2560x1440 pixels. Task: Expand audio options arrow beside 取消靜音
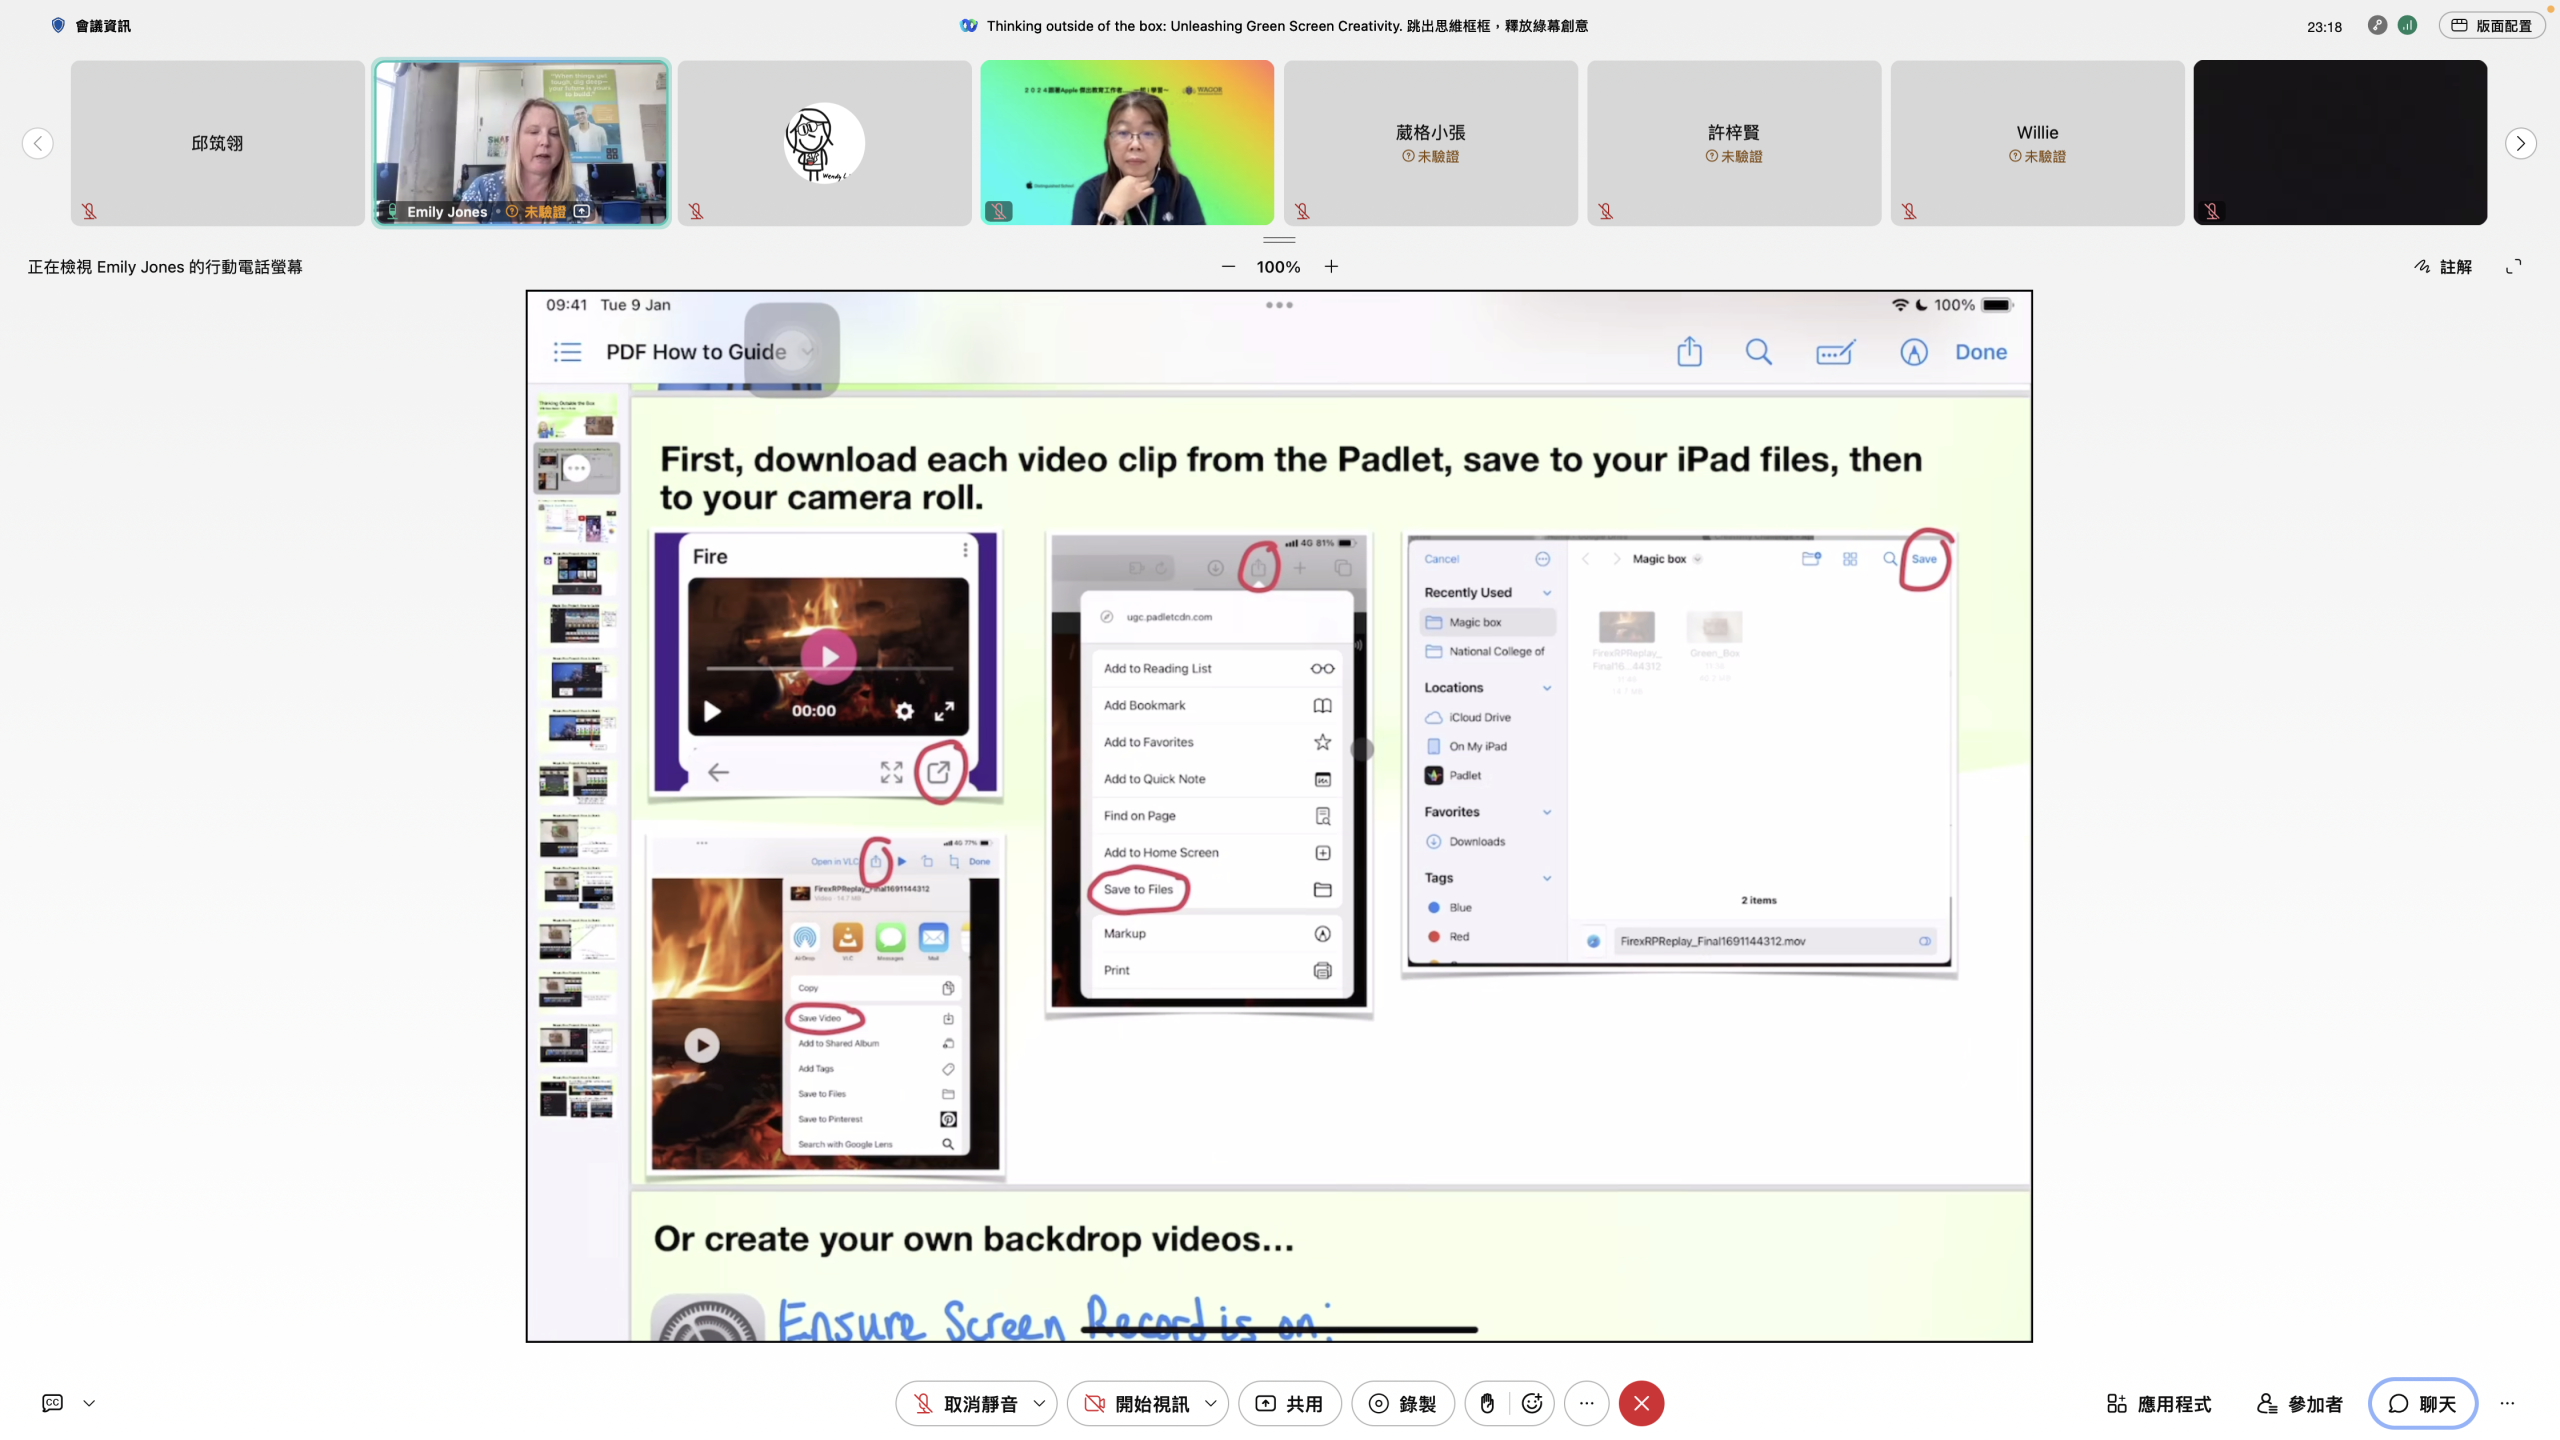(x=1039, y=1404)
